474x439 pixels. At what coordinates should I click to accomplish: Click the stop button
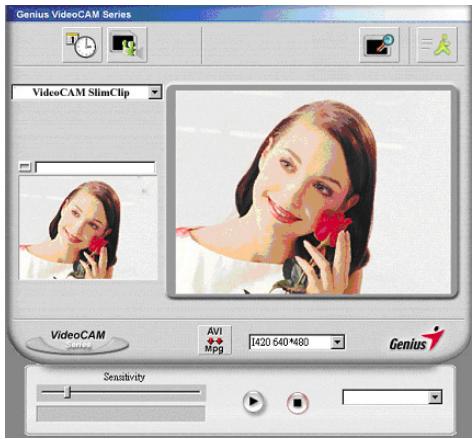(297, 403)
